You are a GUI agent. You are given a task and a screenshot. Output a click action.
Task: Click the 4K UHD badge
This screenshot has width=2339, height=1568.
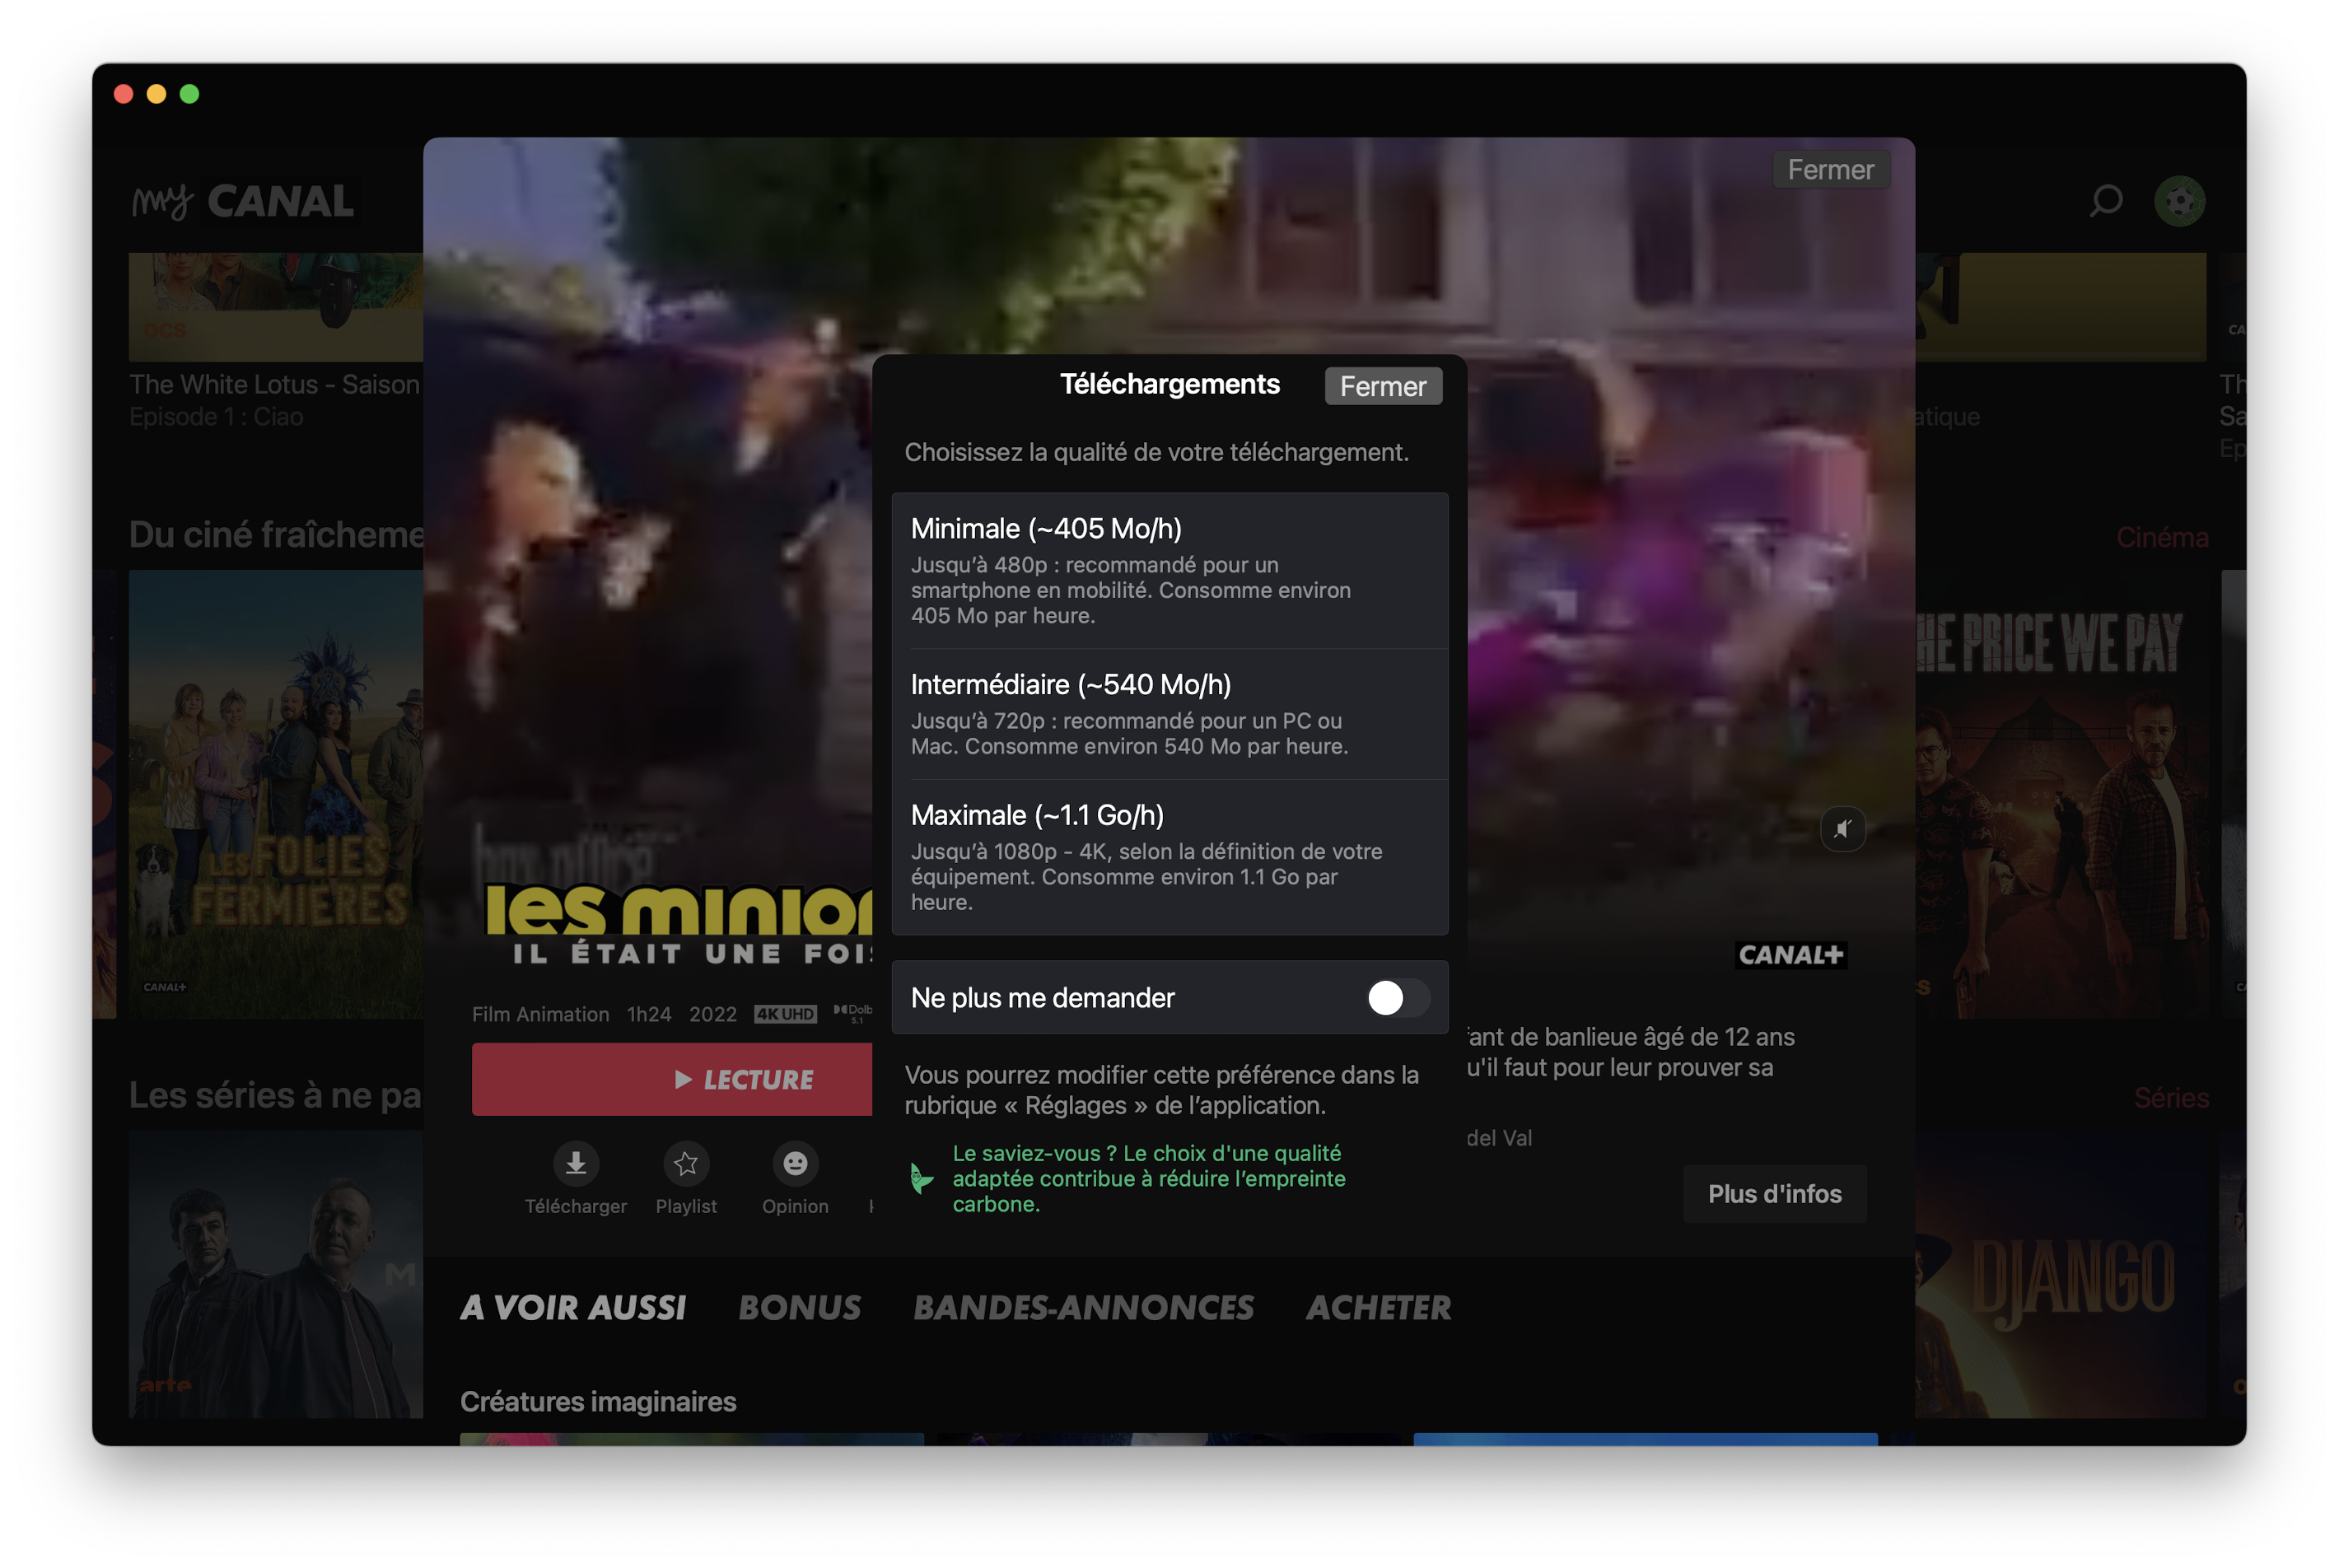pos(785,1014)
